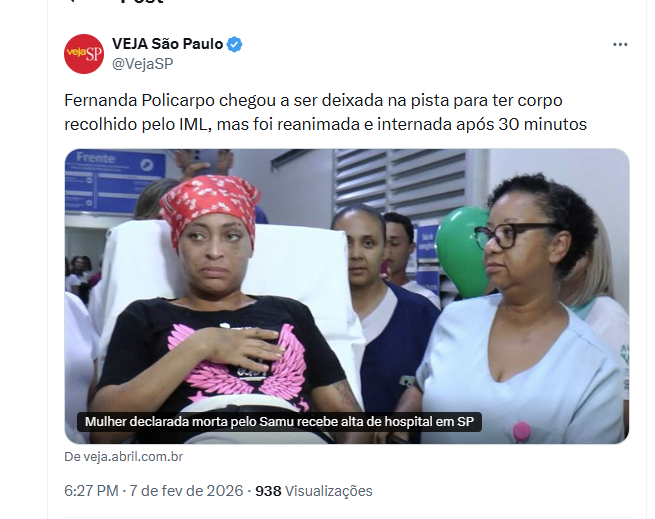Click the blue Frente sign in photo

click(x=115, y=182)
